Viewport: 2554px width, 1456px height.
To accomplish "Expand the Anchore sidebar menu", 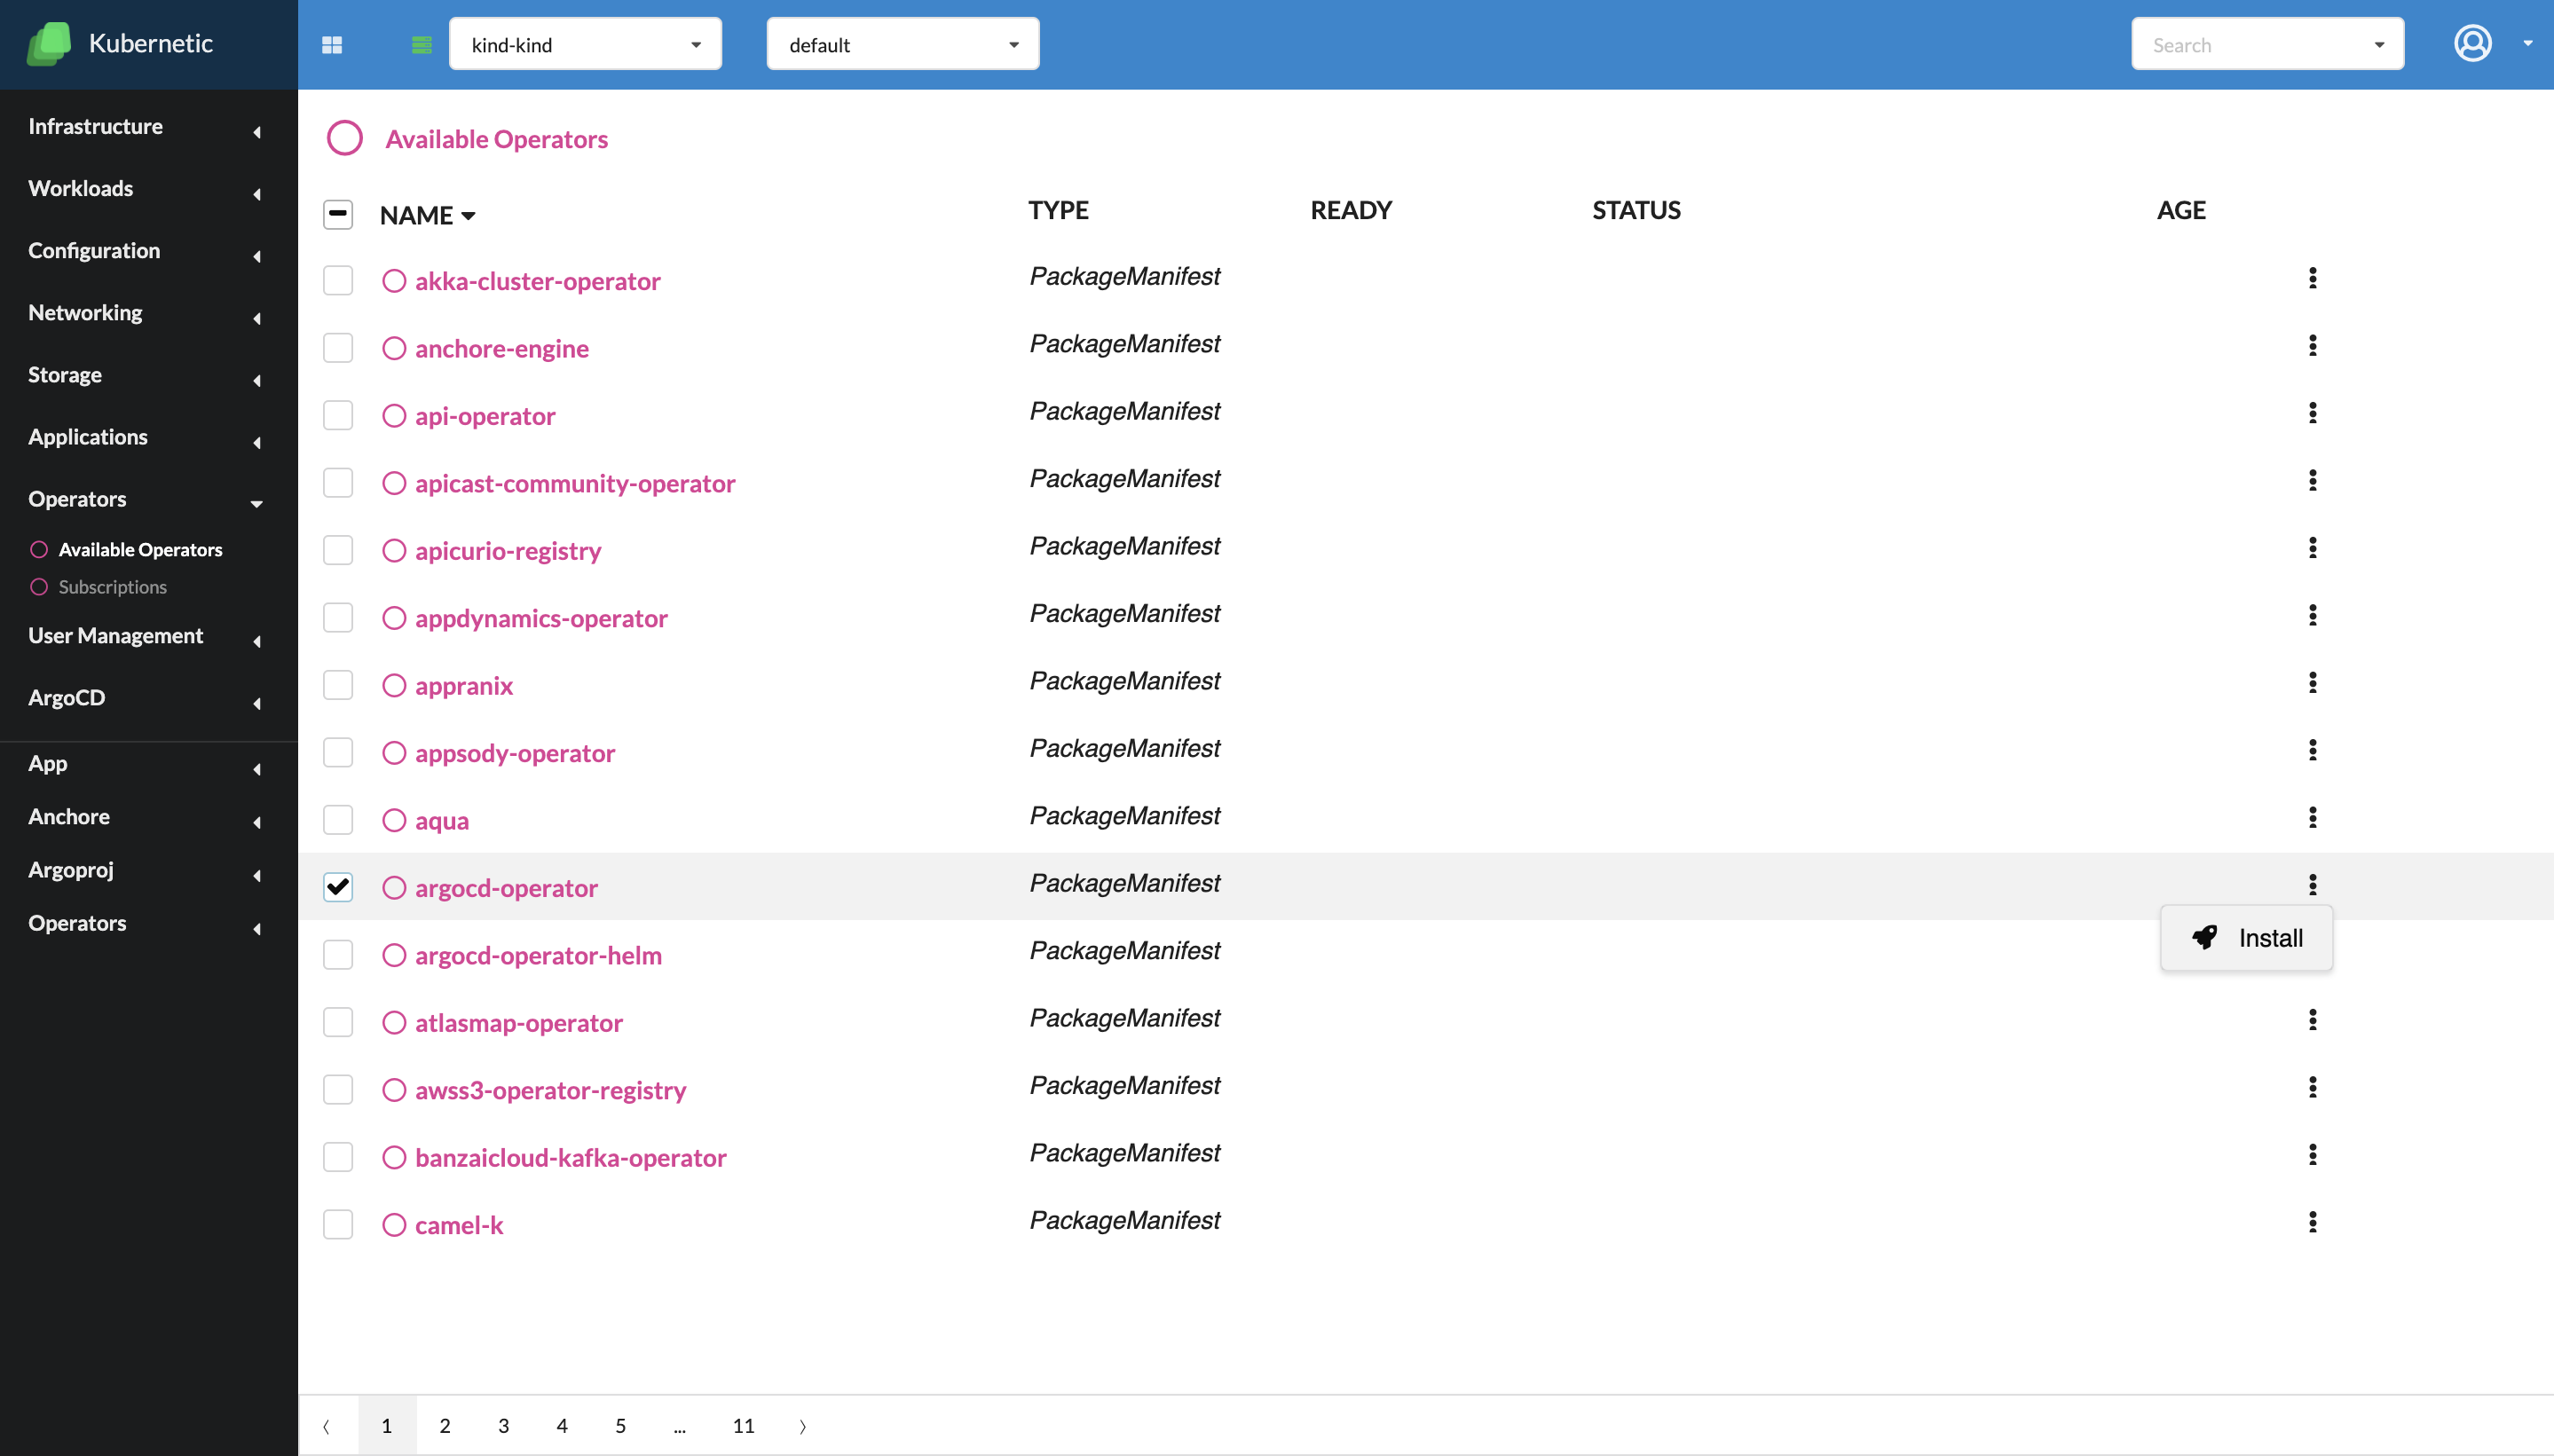I will 149,817.
